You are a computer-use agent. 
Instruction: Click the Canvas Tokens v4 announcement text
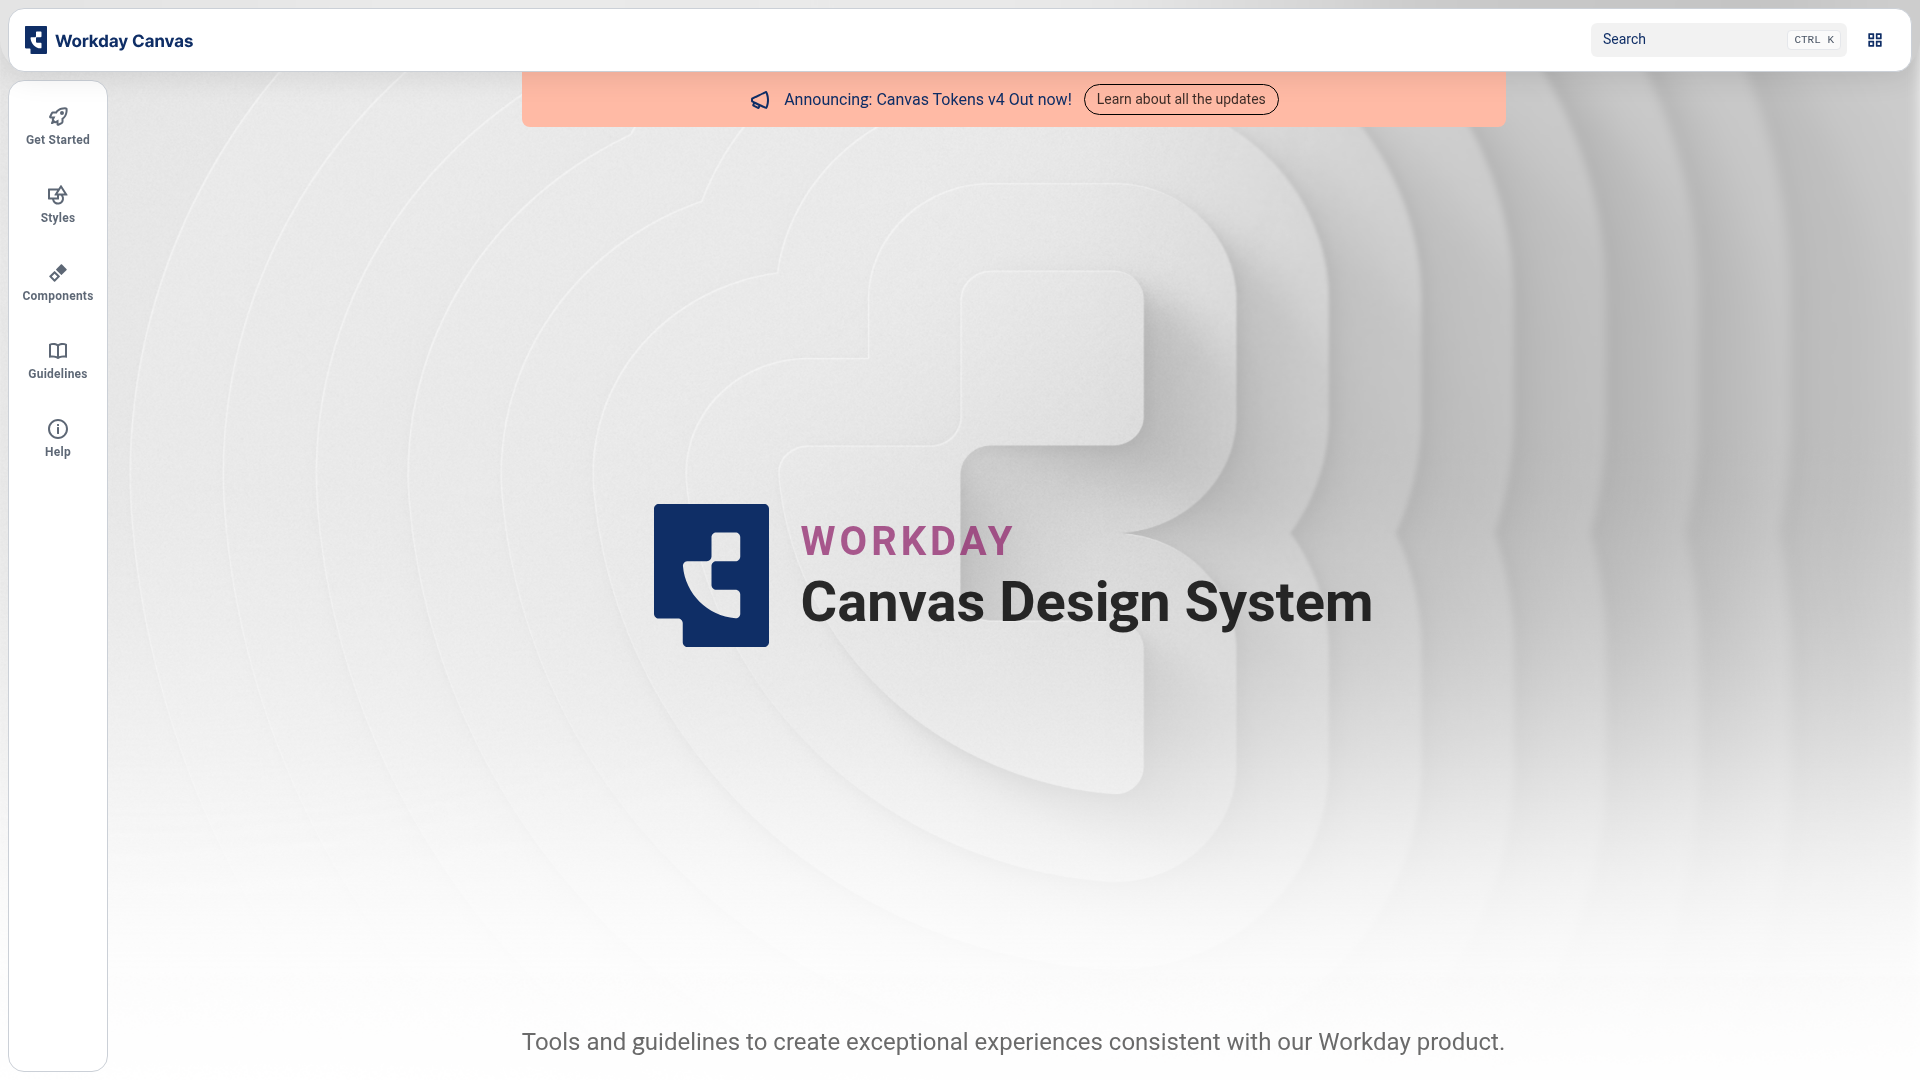(928, 100)
